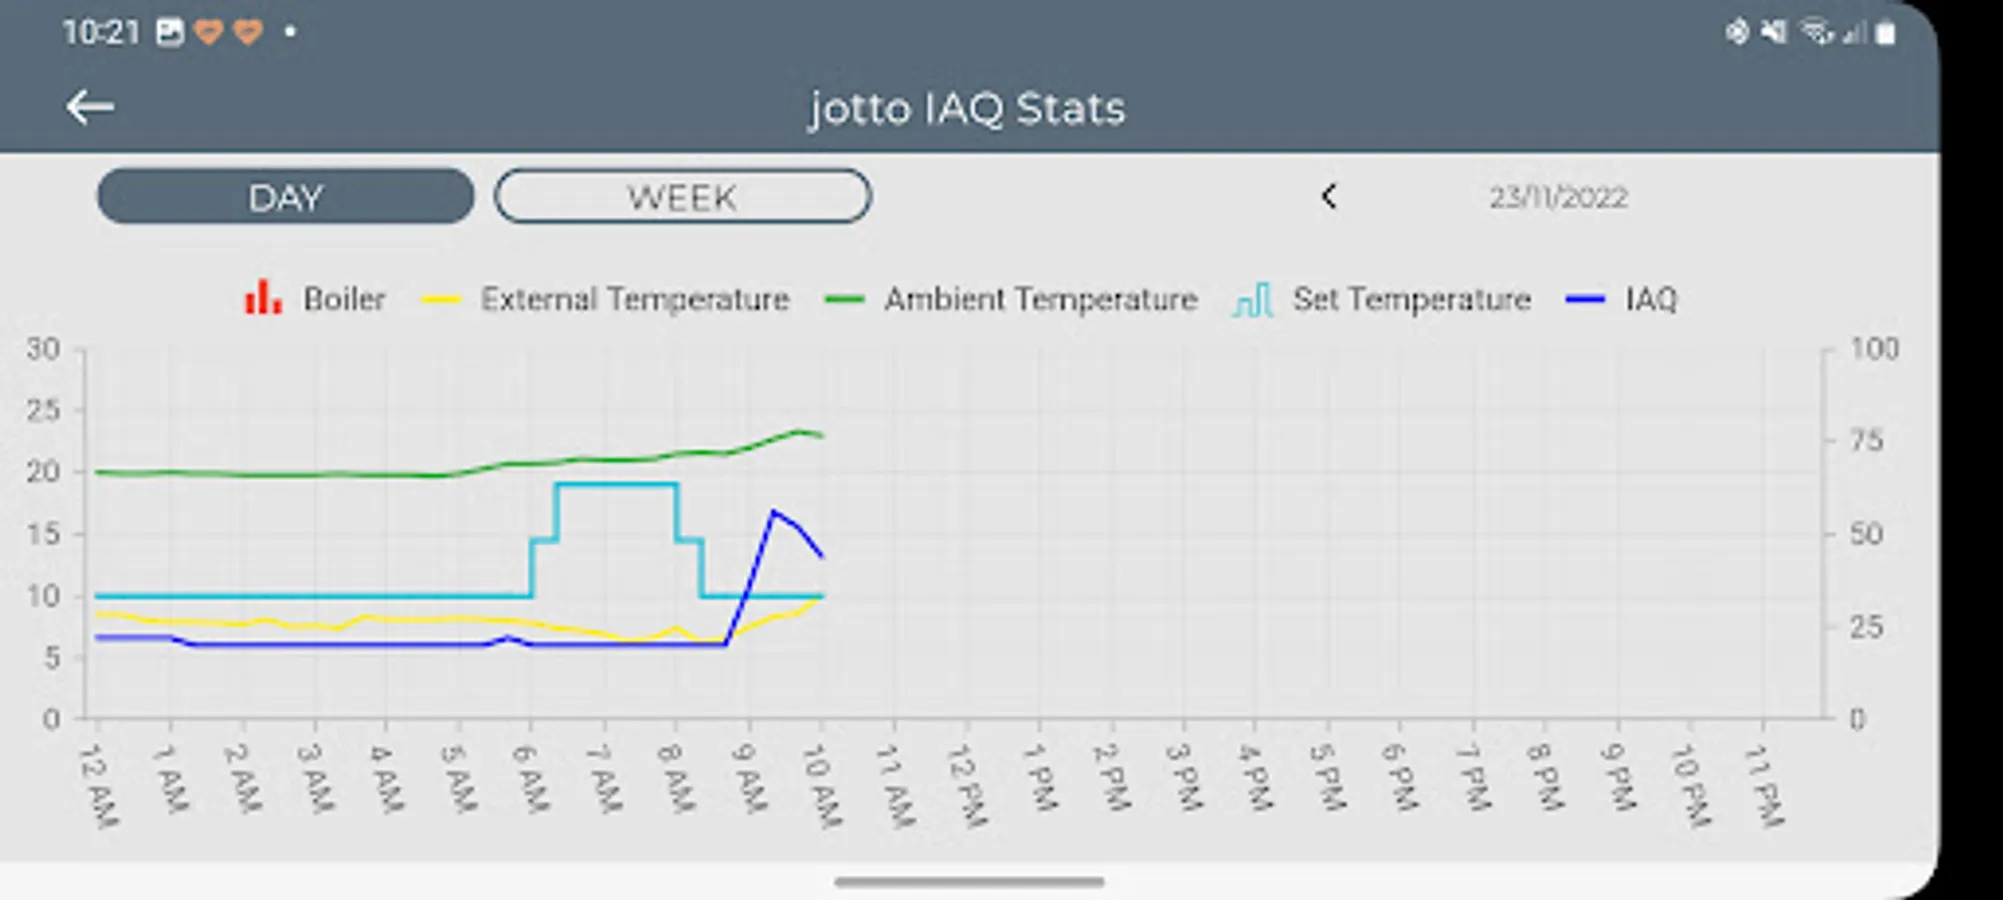
Task: Open the date 23/11/2022 picker
Action: (1558, 197)
